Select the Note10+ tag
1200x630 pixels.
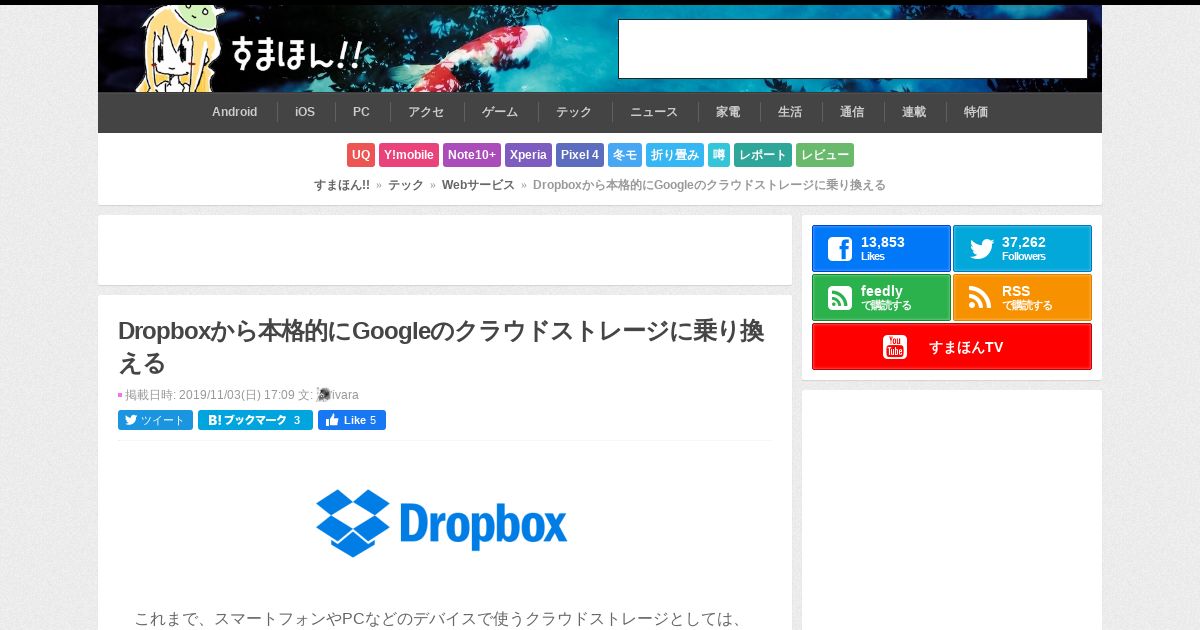(472, 155)
